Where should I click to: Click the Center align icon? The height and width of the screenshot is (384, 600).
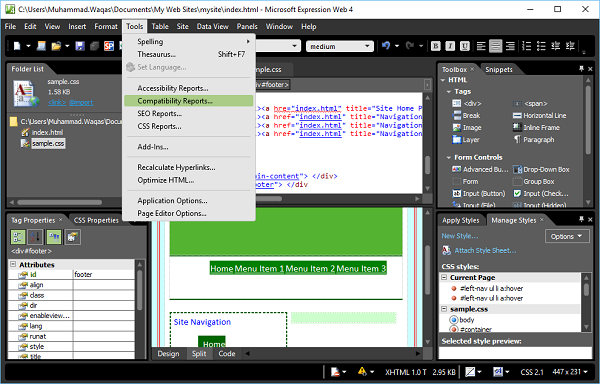pyautogui.click(x=496, y=46)
